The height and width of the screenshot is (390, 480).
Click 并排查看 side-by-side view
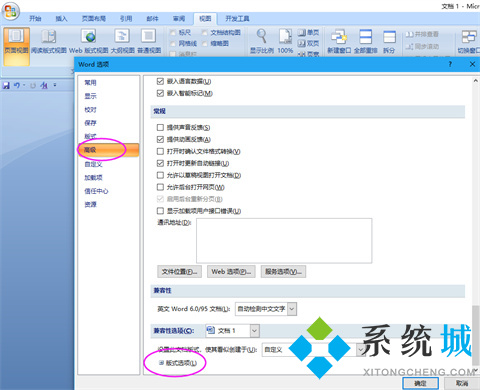click(x=422, y=34)
